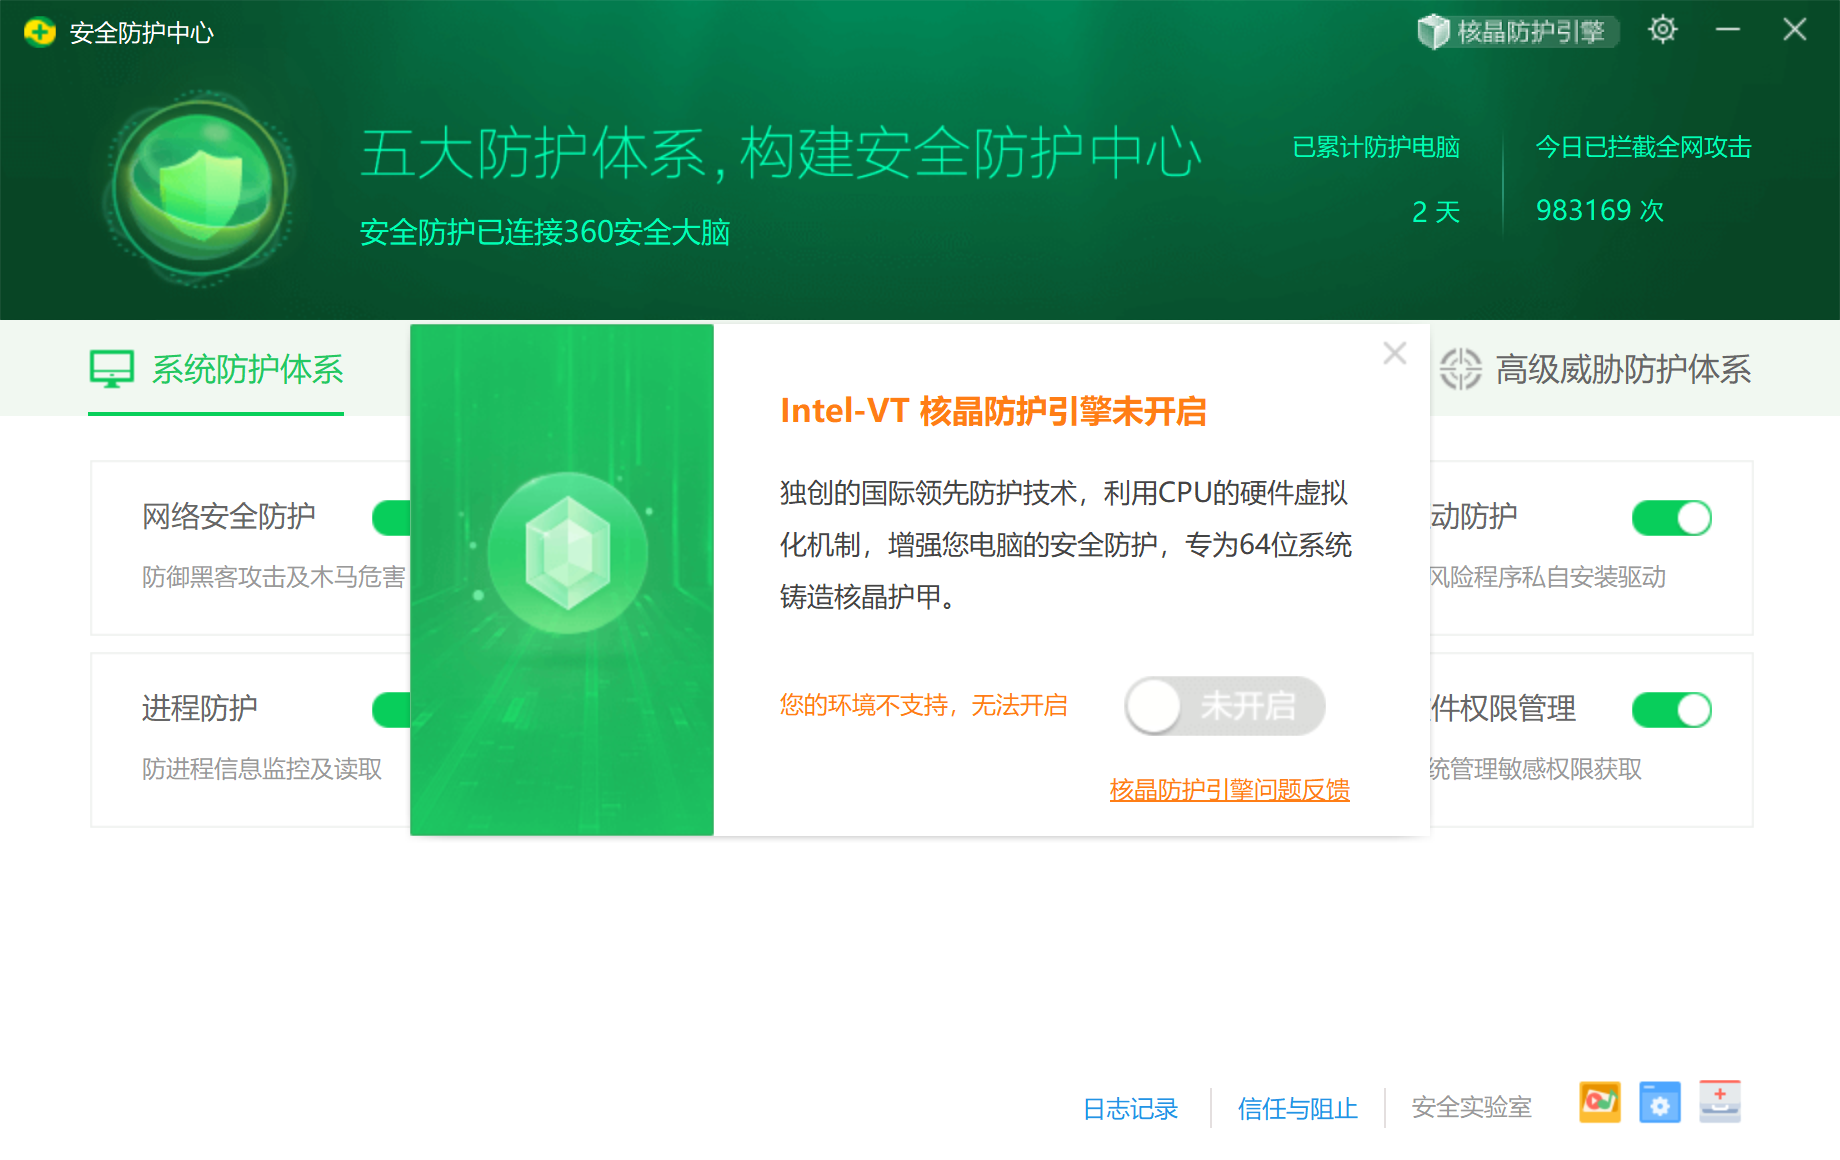Image resolution: width=1840 pixels, height=1160 pixels.
Task: Open the 核晶防护引擎问题反馈 link
Action: (1229, 790)
